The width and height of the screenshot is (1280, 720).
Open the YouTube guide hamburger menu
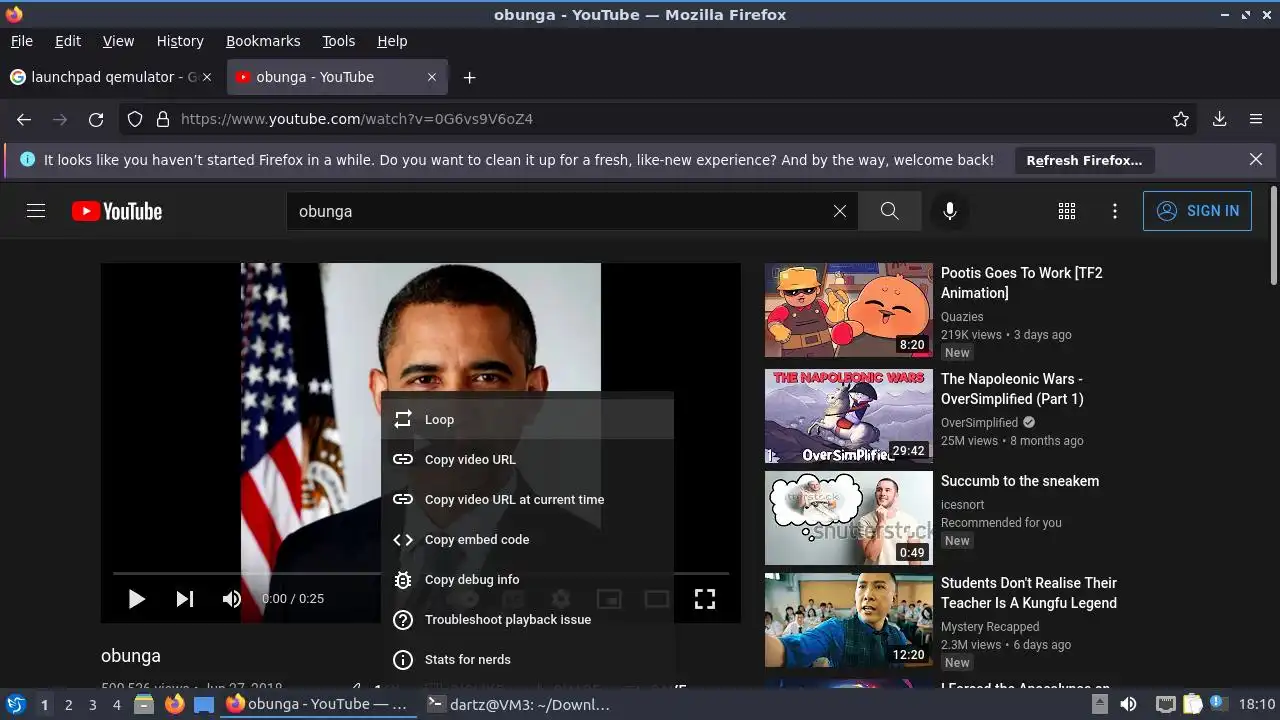36,211
